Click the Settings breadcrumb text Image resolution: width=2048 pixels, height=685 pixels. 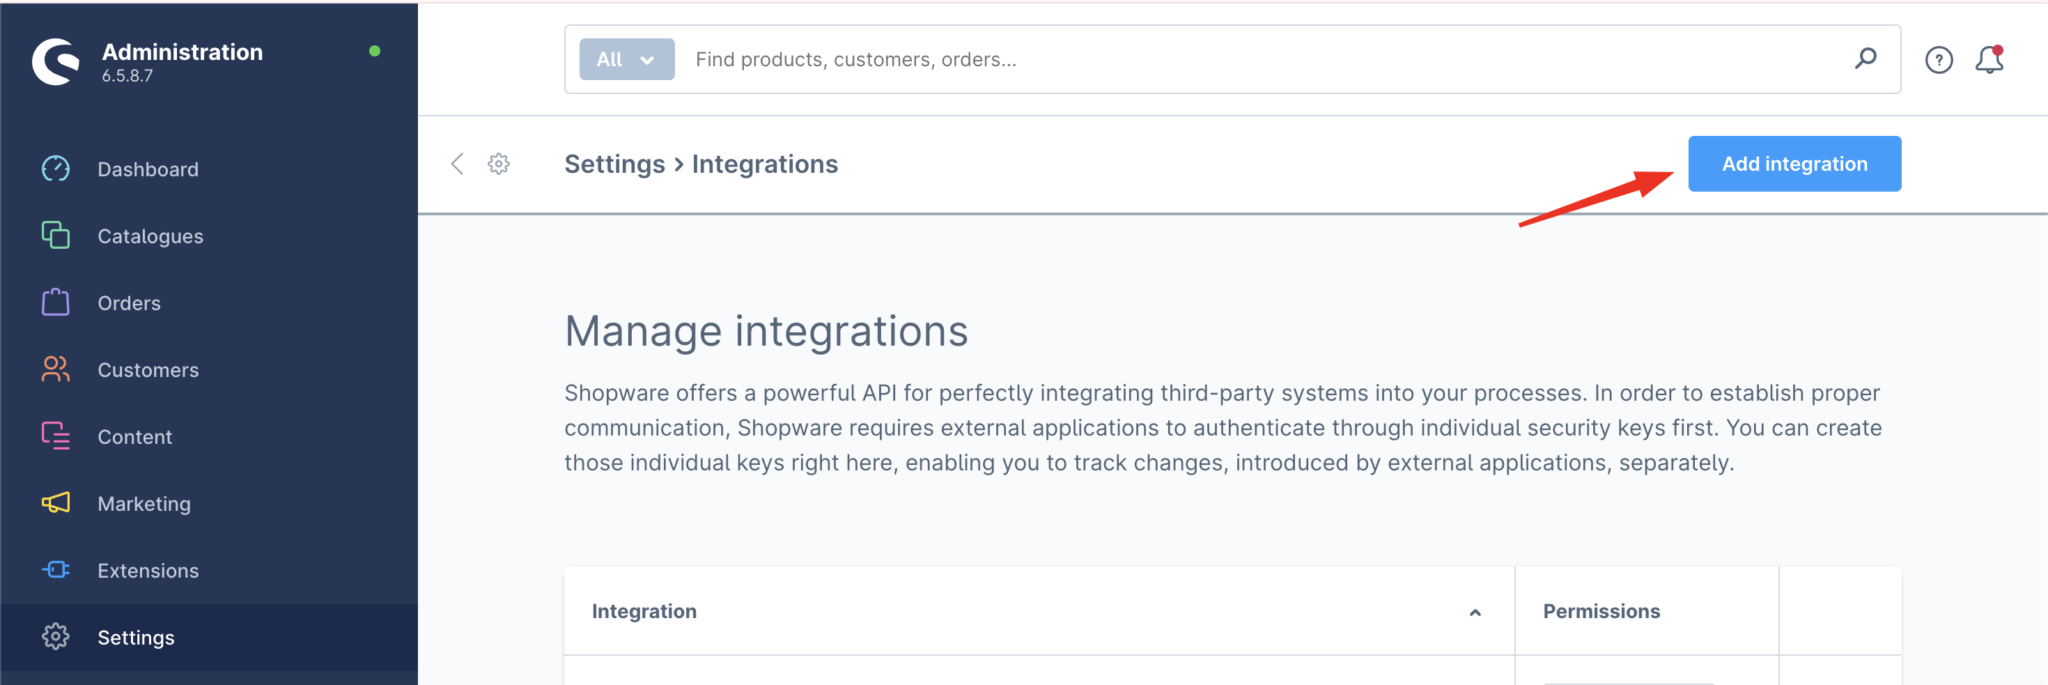tap(614, 164)
